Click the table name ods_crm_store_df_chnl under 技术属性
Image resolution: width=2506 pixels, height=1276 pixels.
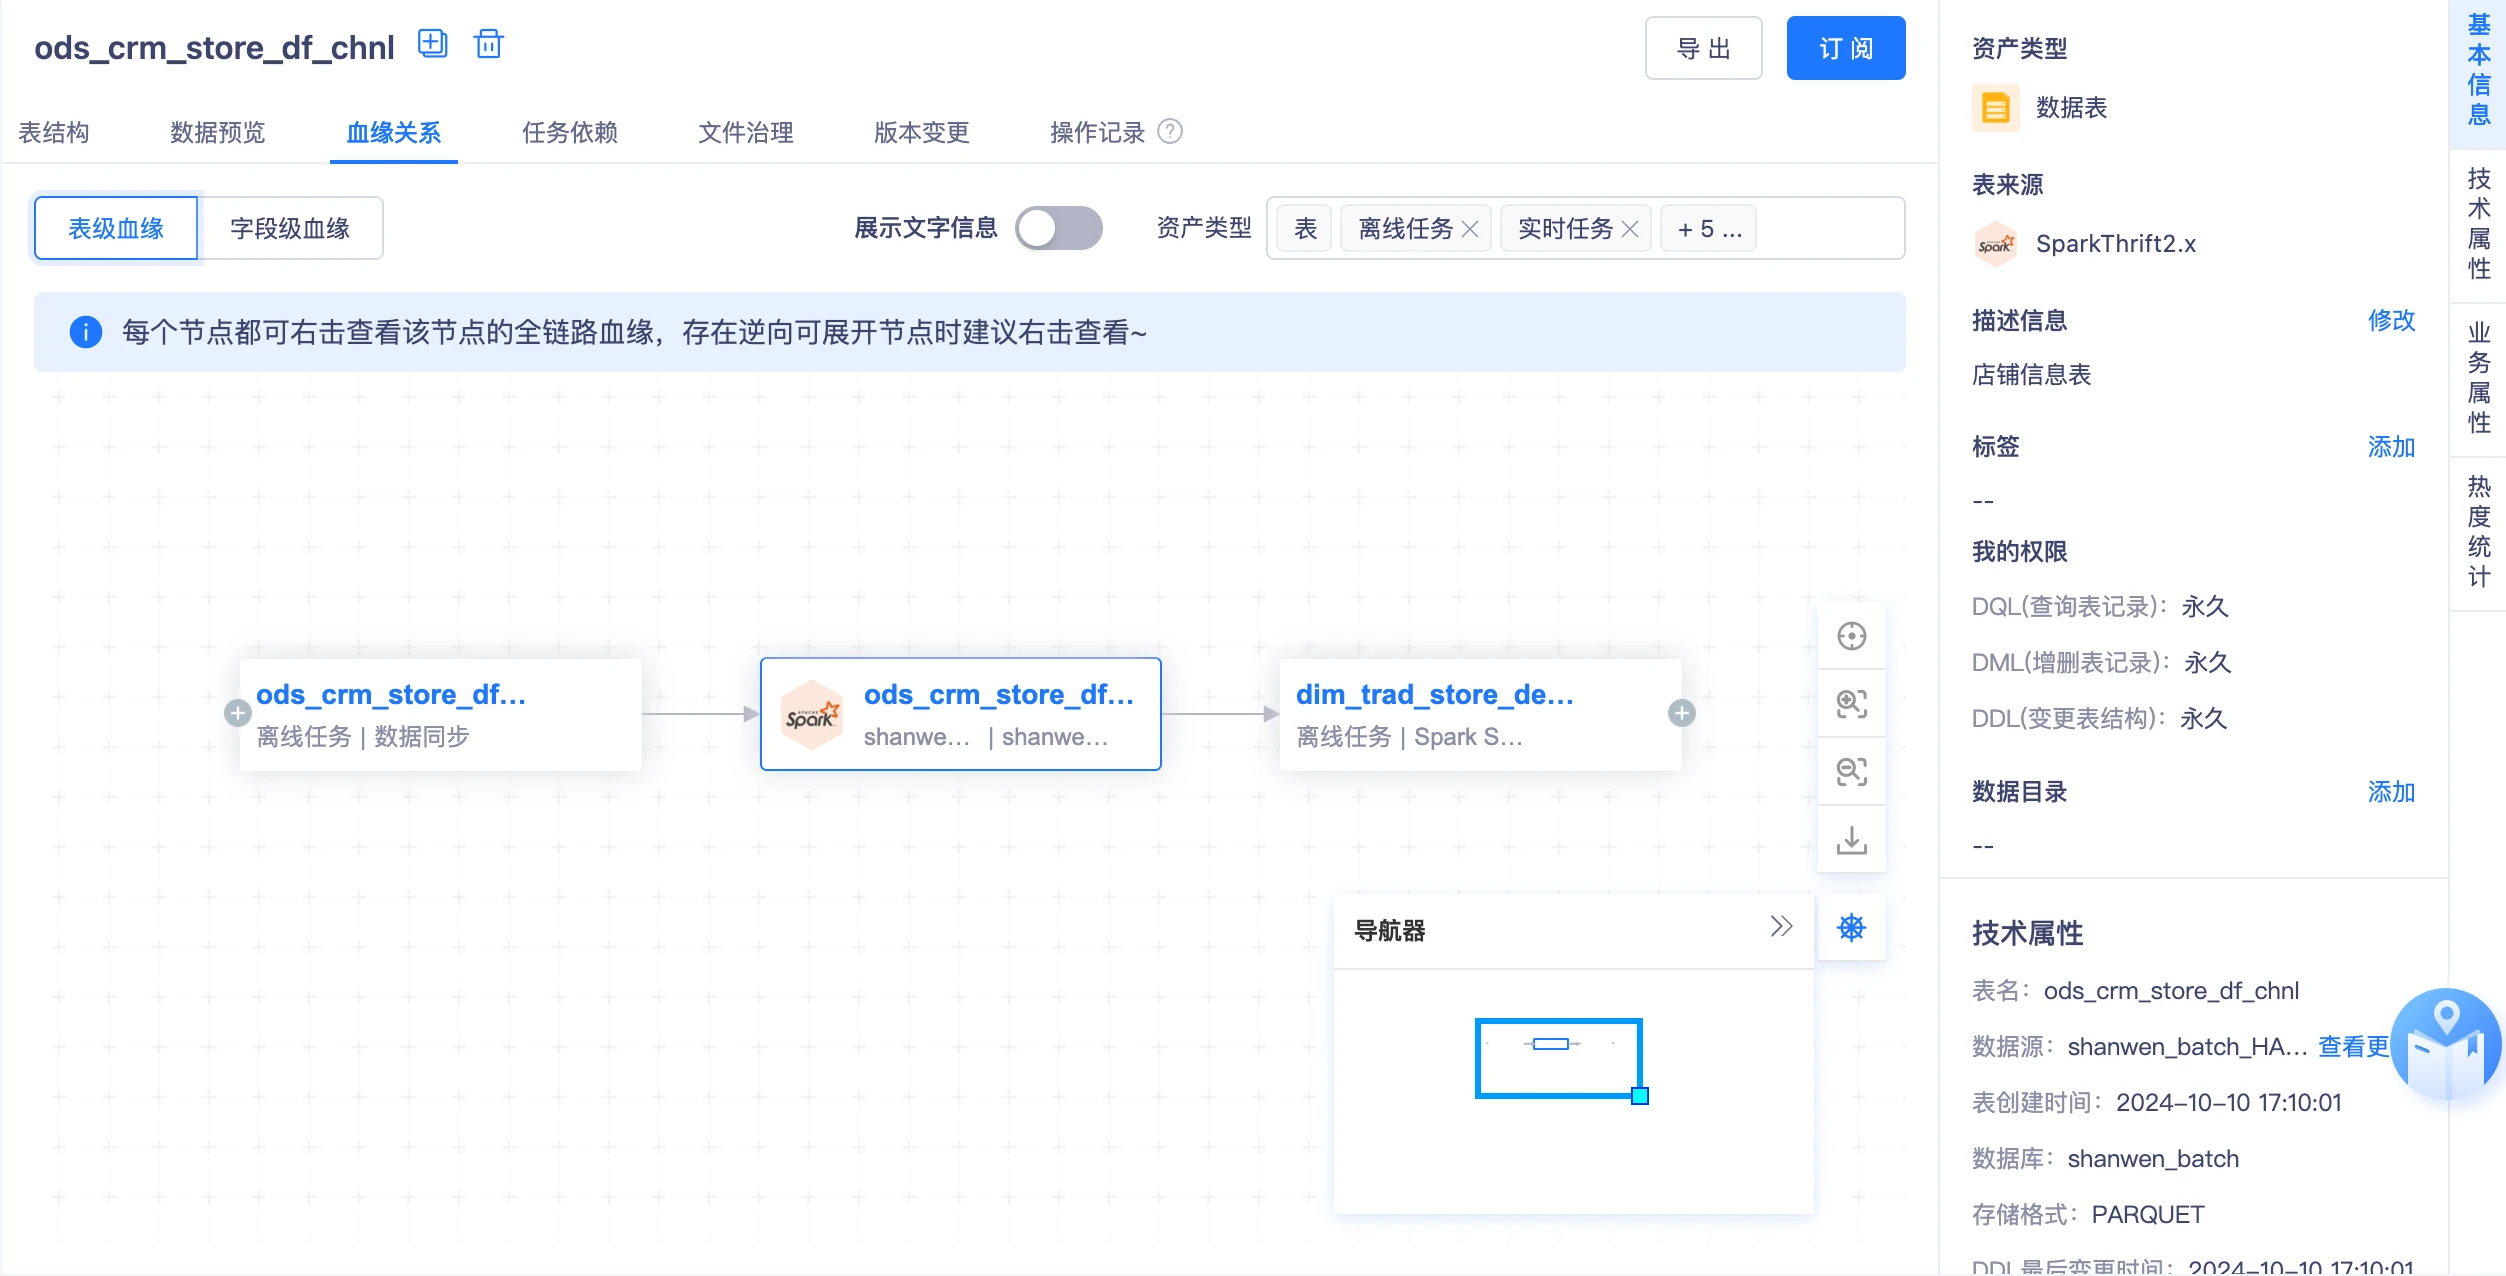pyautogui.click(x=2171, y=990)
